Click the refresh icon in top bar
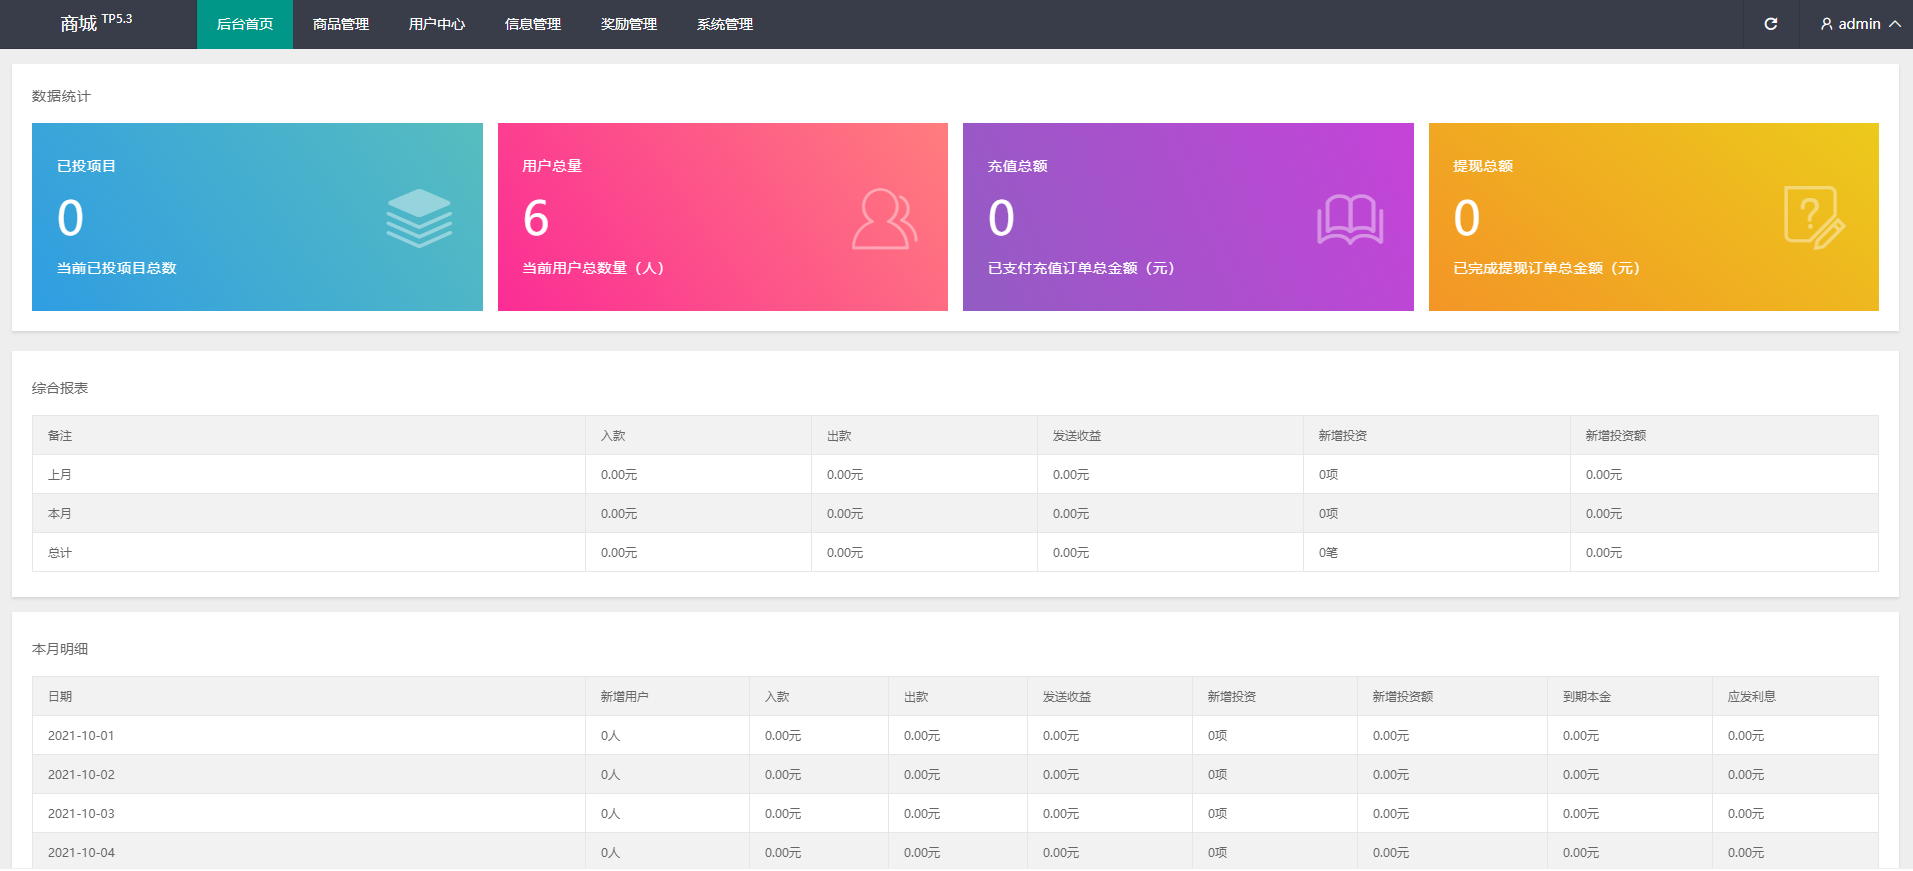 [x=1770, y=24]
